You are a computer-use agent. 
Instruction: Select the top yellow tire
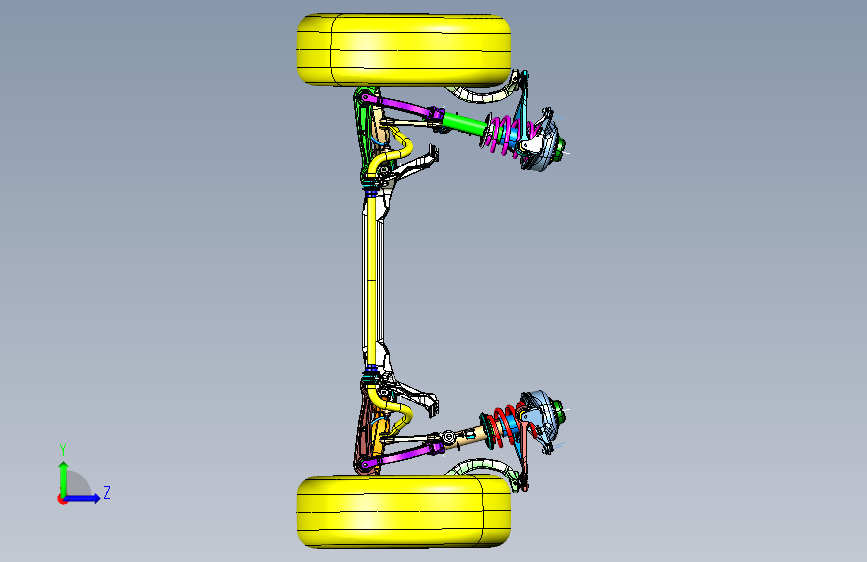click(404, 50)
